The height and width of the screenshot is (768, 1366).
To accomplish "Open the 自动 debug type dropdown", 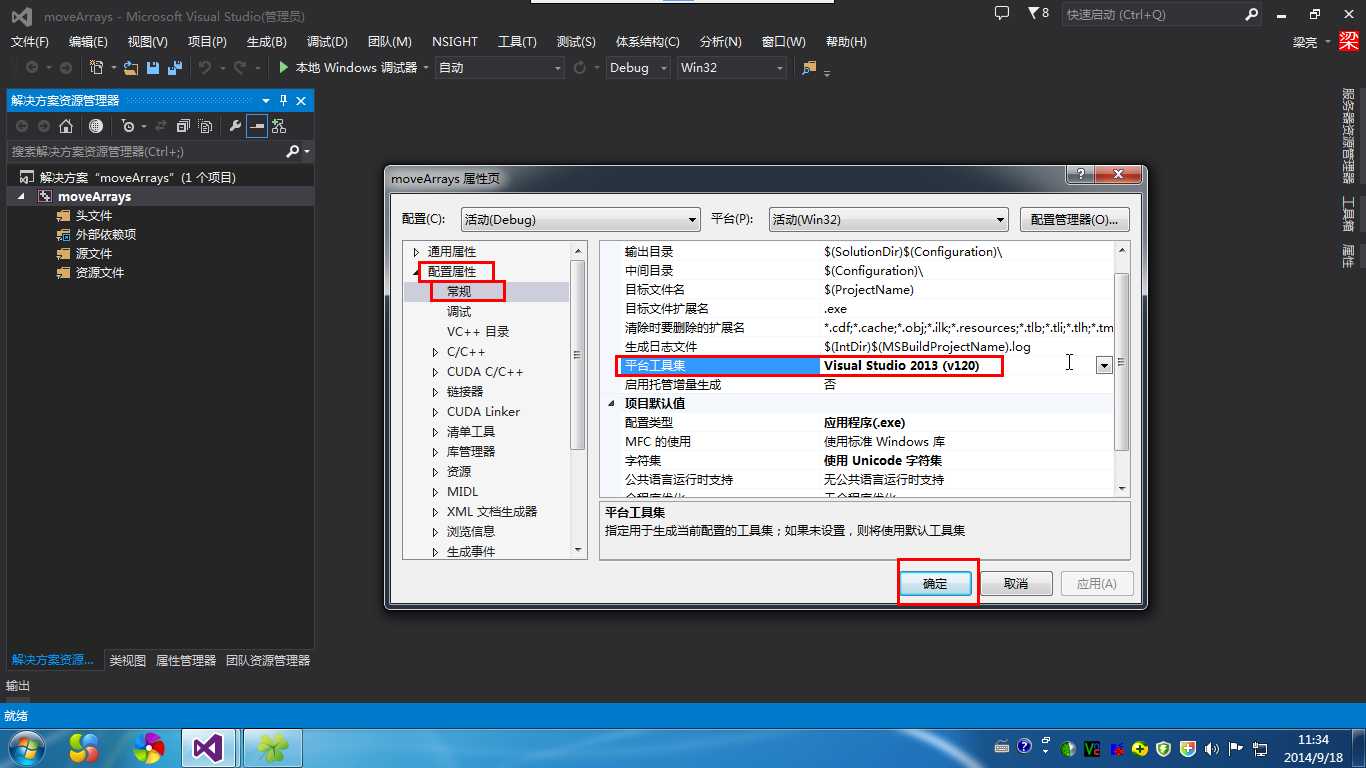I will click(501, 67).
